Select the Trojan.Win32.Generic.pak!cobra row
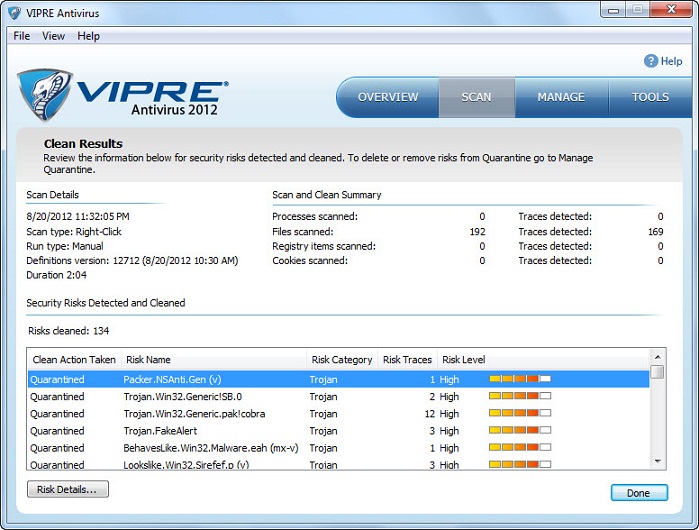Image resolution: width=699 pixels, height=530 pixels. pos(338,414)
